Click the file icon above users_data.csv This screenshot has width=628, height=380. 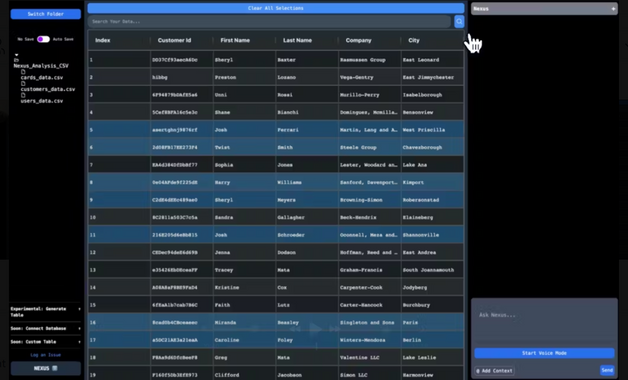click(23, 95)
